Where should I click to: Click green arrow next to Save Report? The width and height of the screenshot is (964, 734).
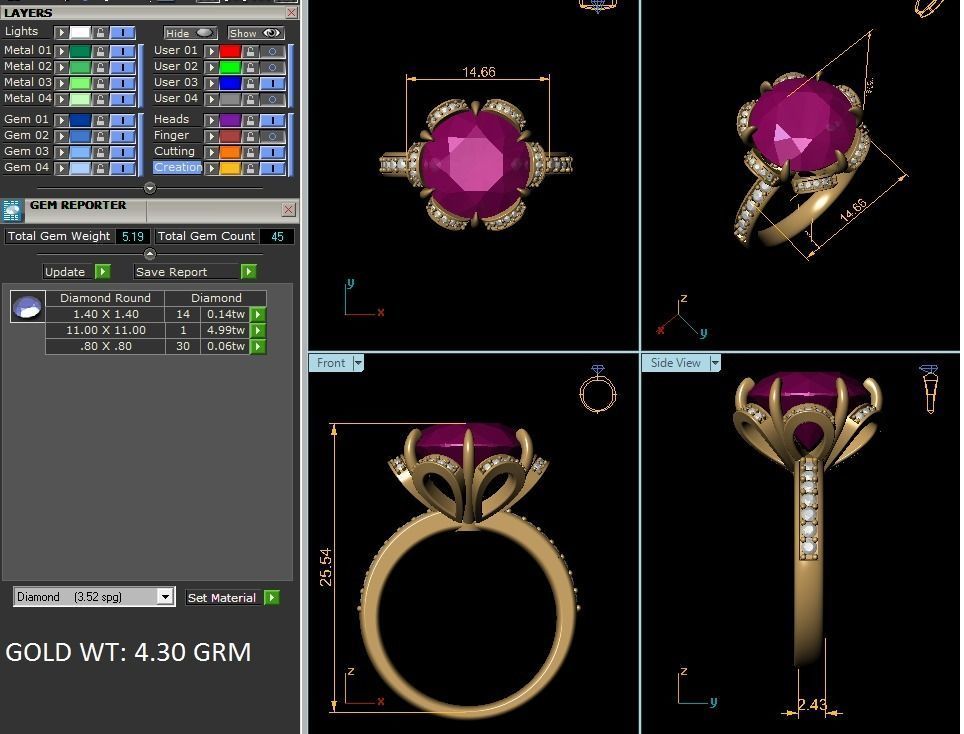coord(248,272)
